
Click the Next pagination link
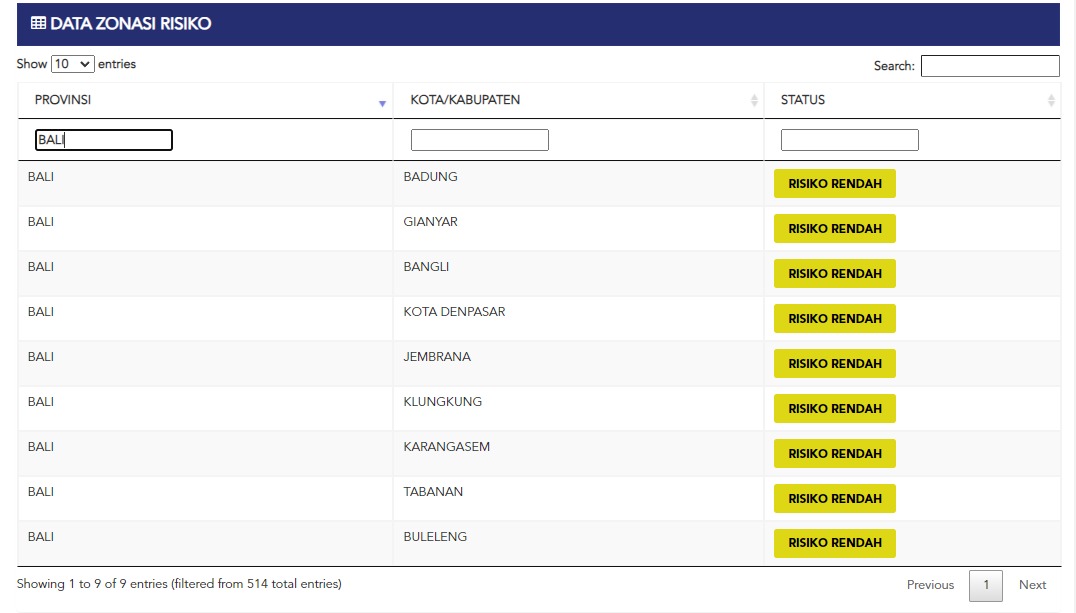click(1032, 585)
